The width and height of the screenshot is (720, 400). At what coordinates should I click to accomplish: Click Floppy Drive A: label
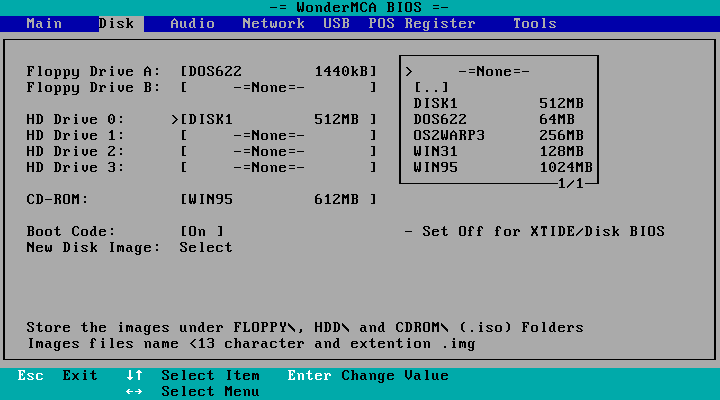(93, 71)
